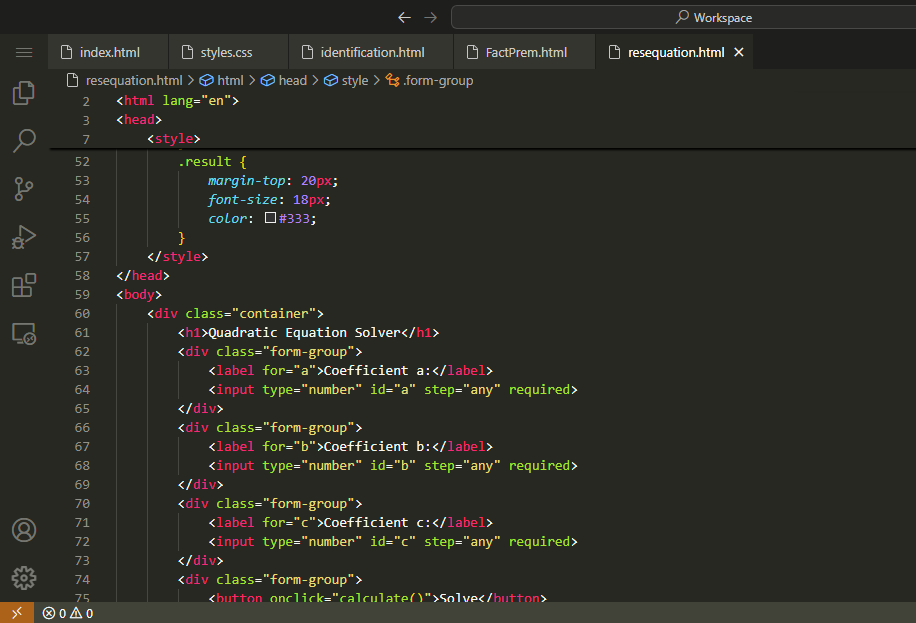Open the Remote Explorer view
The image size is (916, 623).
[24, 334]
